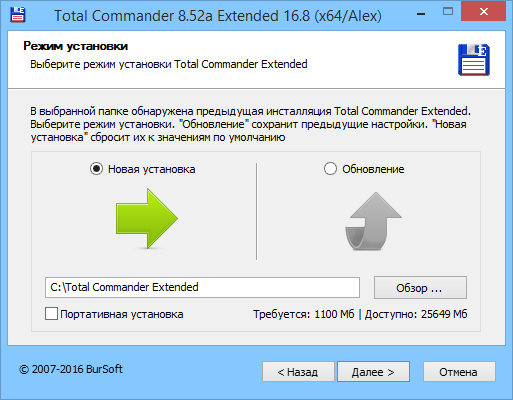Click the Режим установки heading
Image resolution: width=513 pixels, height=400 pixels.
pyautogui.click(x=76, y=46)
